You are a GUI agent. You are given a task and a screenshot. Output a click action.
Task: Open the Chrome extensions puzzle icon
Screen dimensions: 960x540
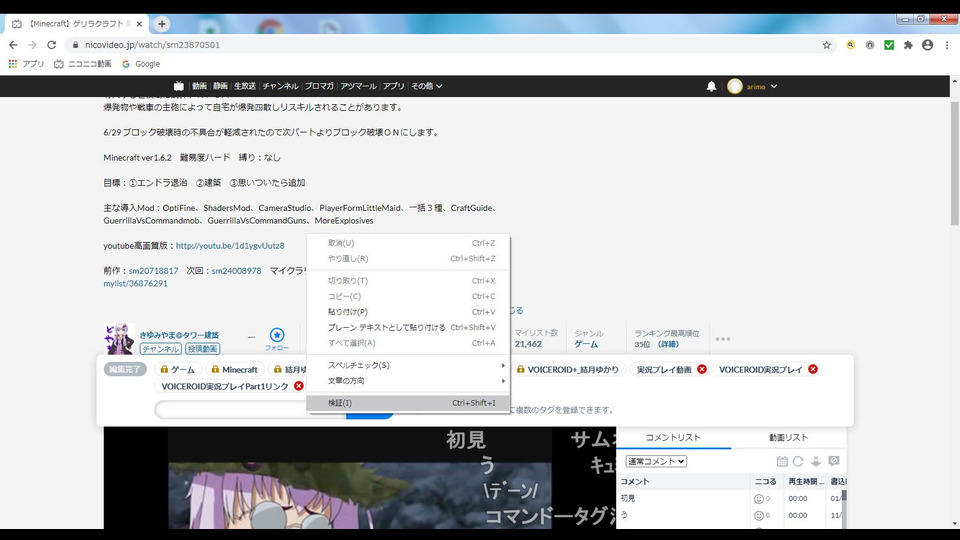click(908, 45)
